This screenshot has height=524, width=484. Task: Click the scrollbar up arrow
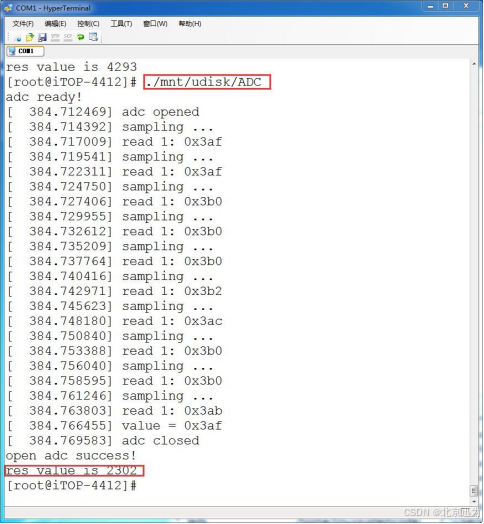point(474,64)
